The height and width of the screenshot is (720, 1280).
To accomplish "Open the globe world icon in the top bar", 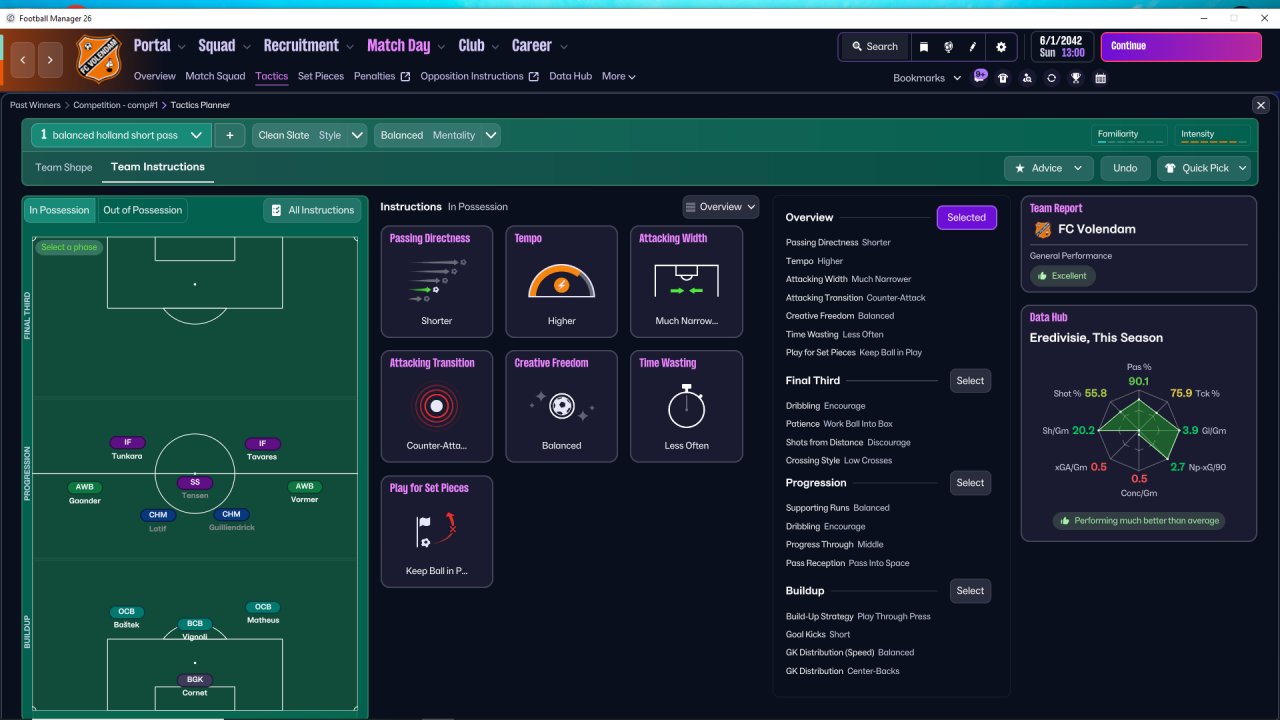I will 948,47.
